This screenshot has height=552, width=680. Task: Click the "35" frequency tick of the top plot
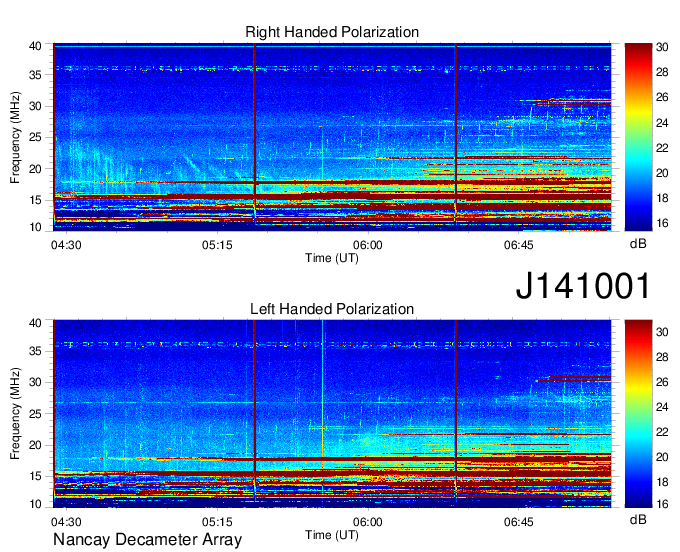[35, 75]
